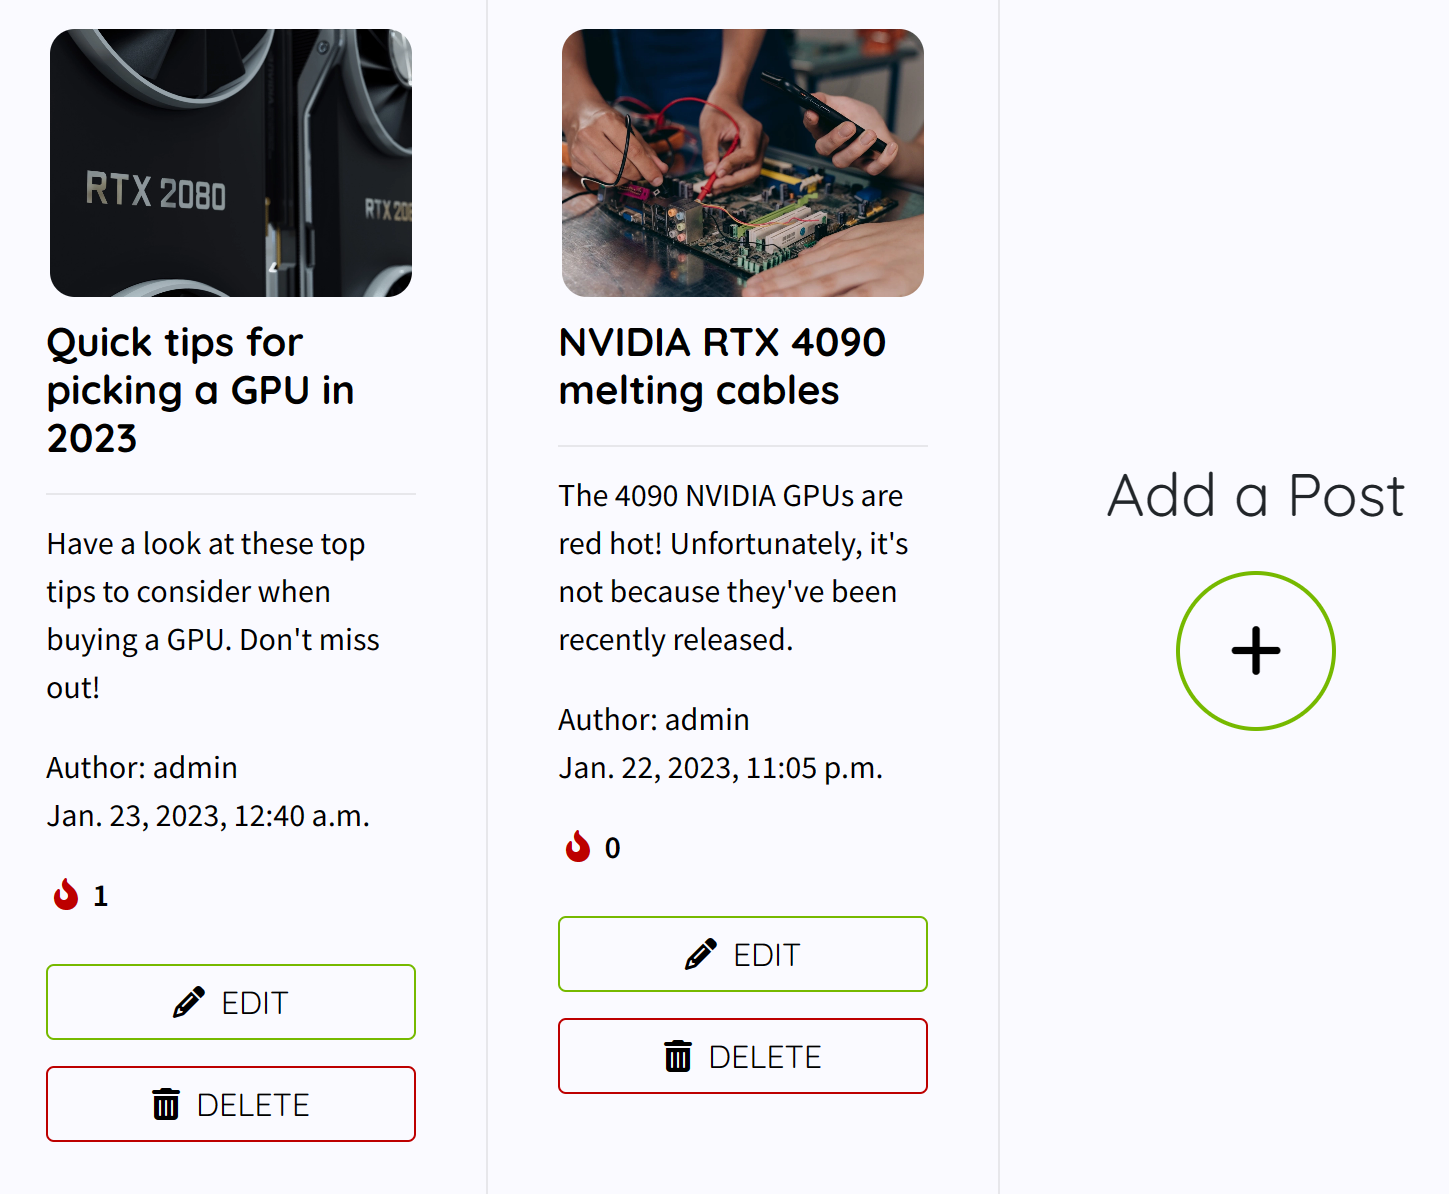
Task: Click the 'The 4090 NVIDIA GPUs are red hot' excerpt
Action: click(732, 567)
